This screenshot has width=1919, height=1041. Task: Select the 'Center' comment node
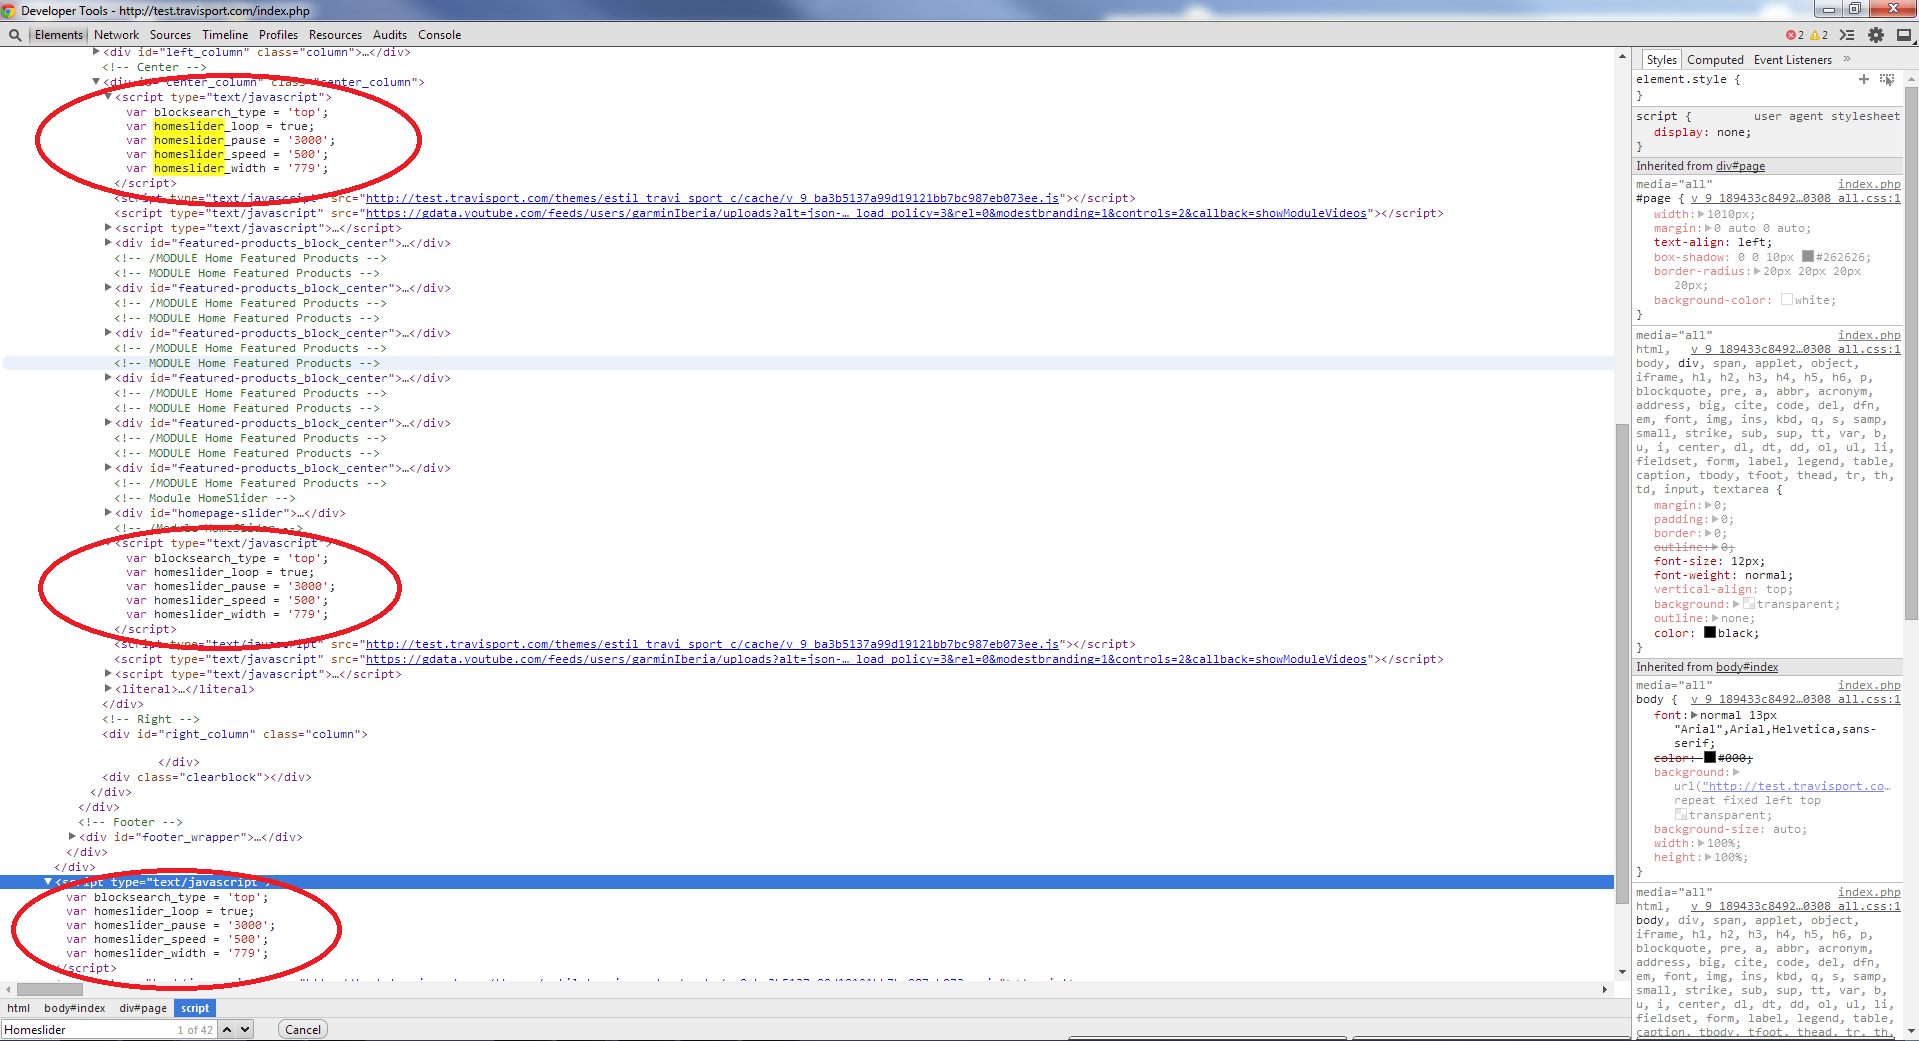tap(154, 67)
